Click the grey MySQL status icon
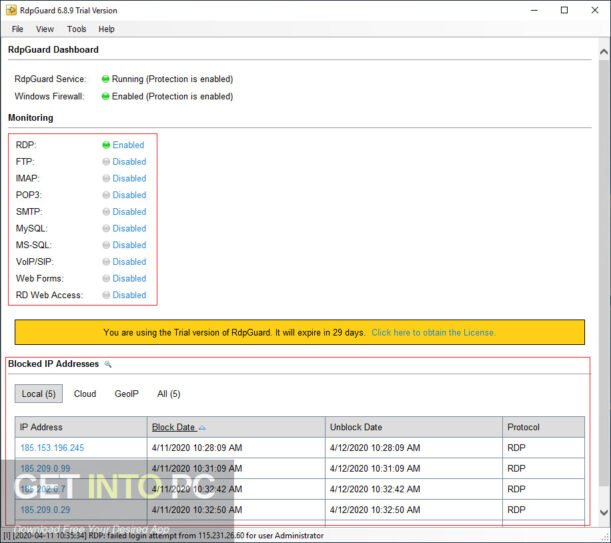This screenshot has width=611, height=543. [x=106, y=228]
